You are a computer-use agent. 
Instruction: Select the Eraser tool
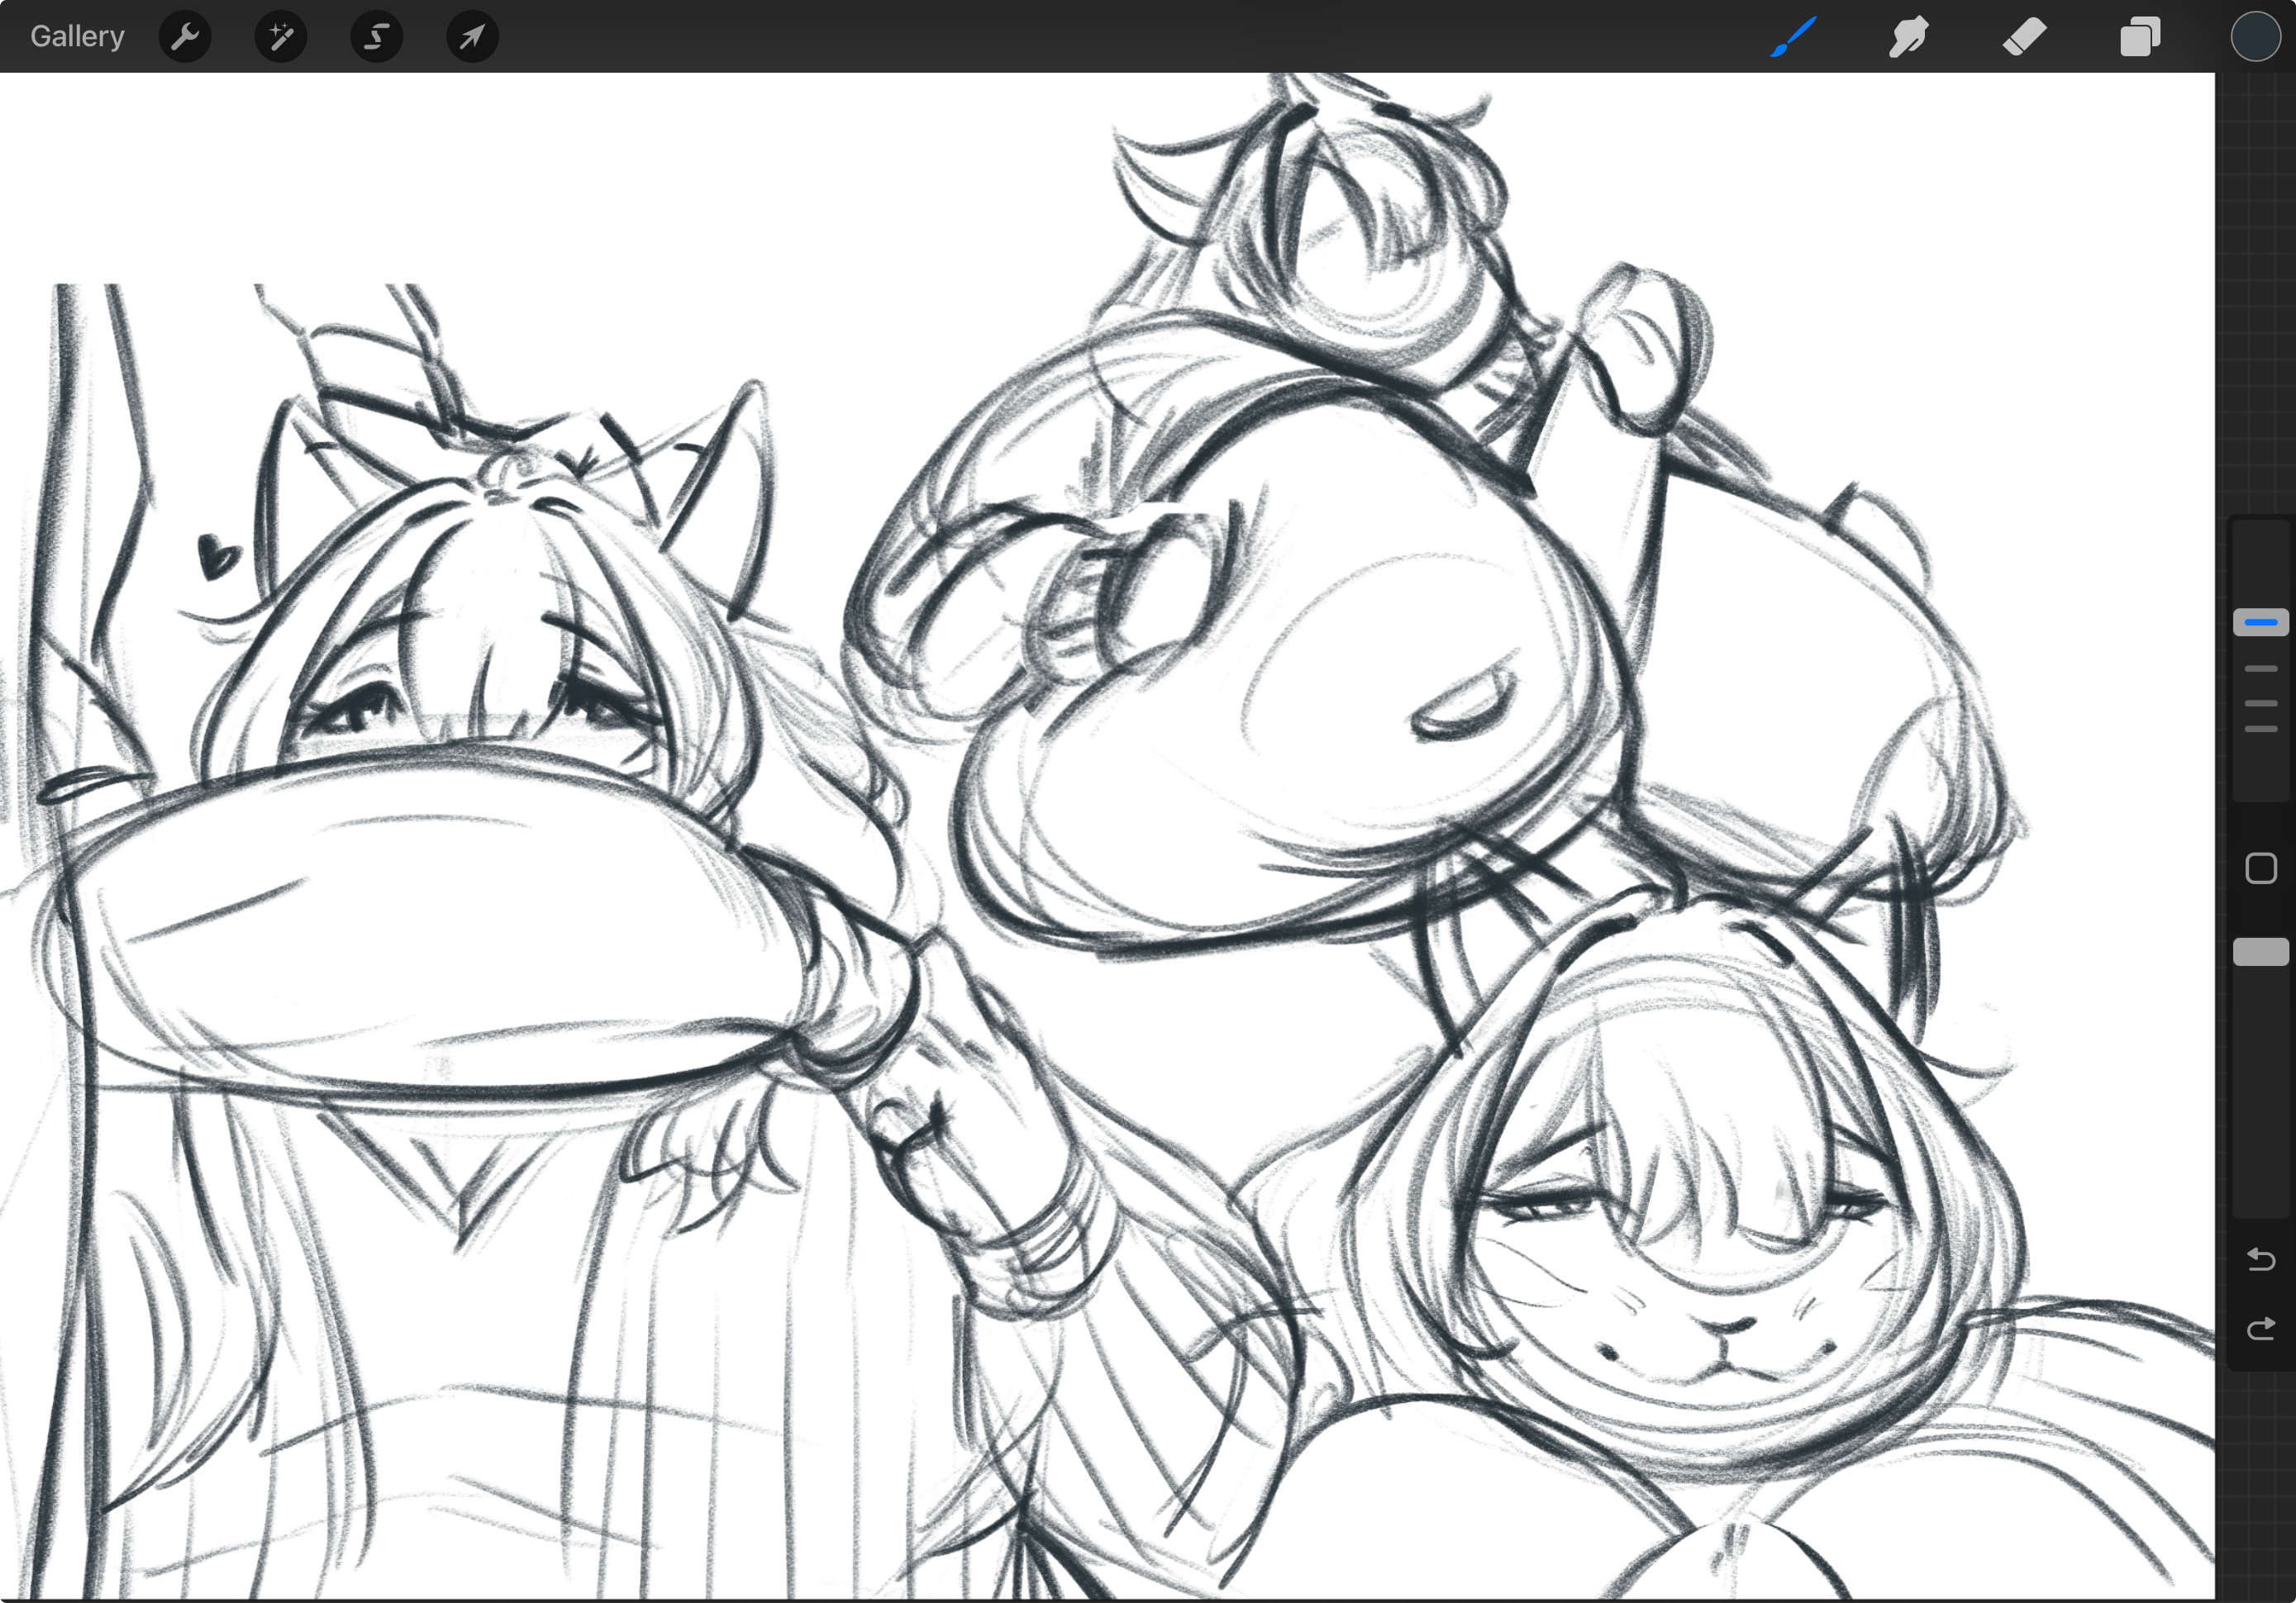pyautogui.click(x=2024, y=37)
